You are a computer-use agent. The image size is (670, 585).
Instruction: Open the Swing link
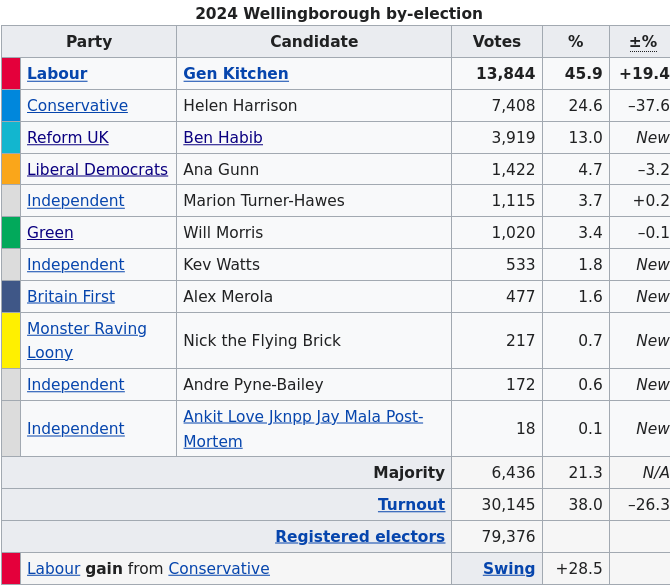(x=509, y=569)
